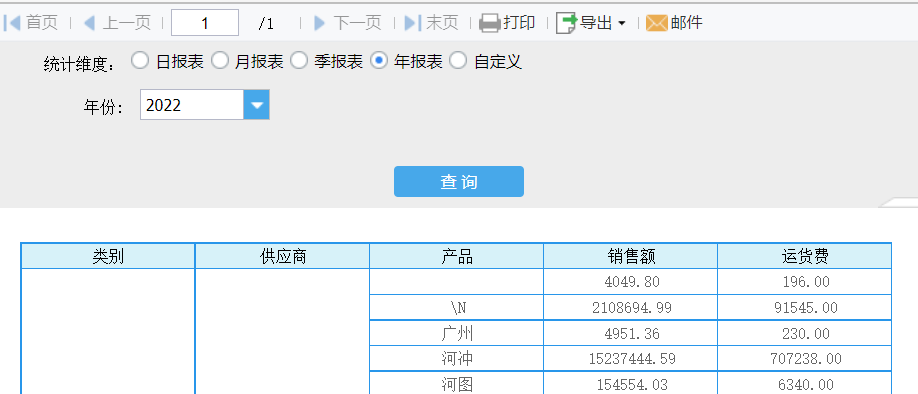Click the product cell showing \N
The image size is (918, 394).
click(457, 307)
